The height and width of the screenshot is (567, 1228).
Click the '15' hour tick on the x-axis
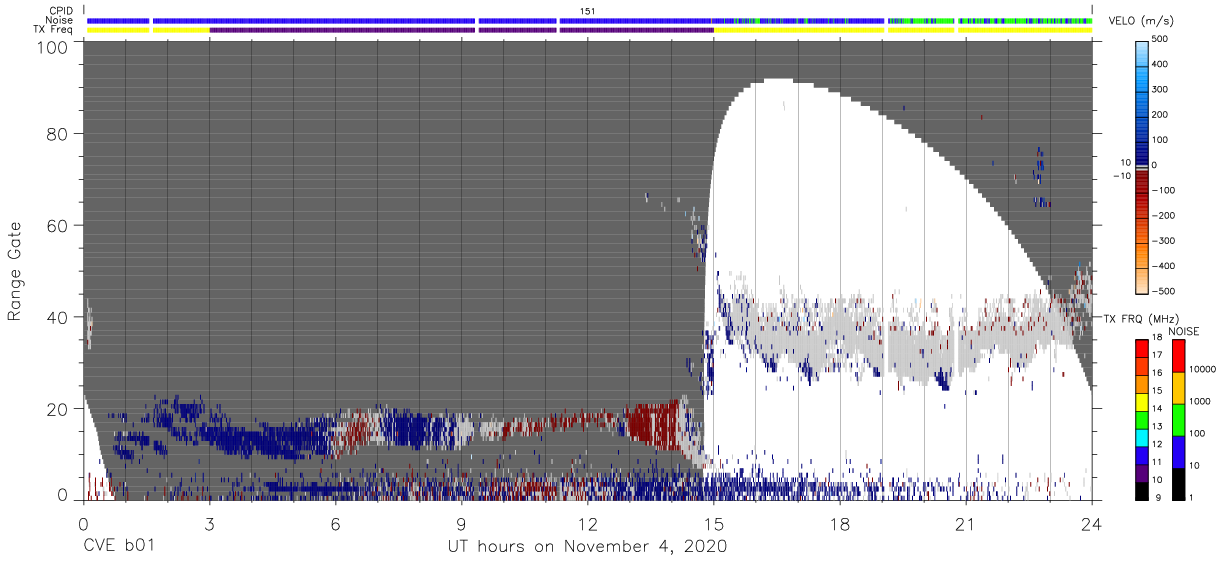coord(713,524)
